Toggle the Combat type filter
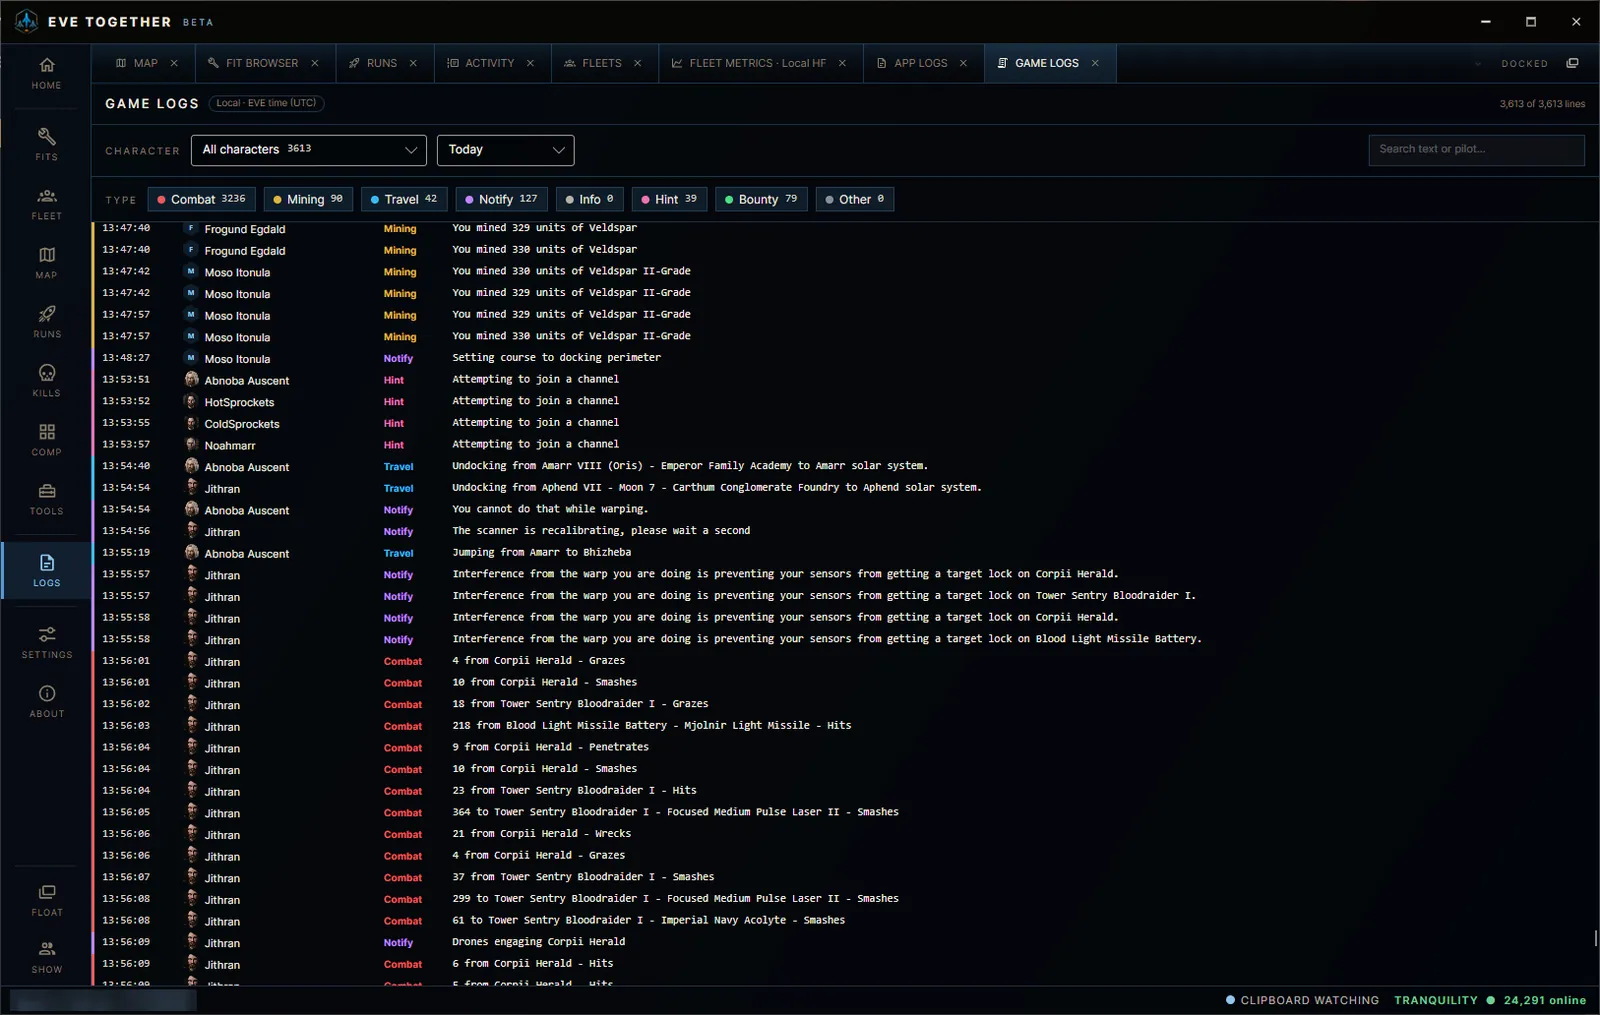 (x=201, y=199)
